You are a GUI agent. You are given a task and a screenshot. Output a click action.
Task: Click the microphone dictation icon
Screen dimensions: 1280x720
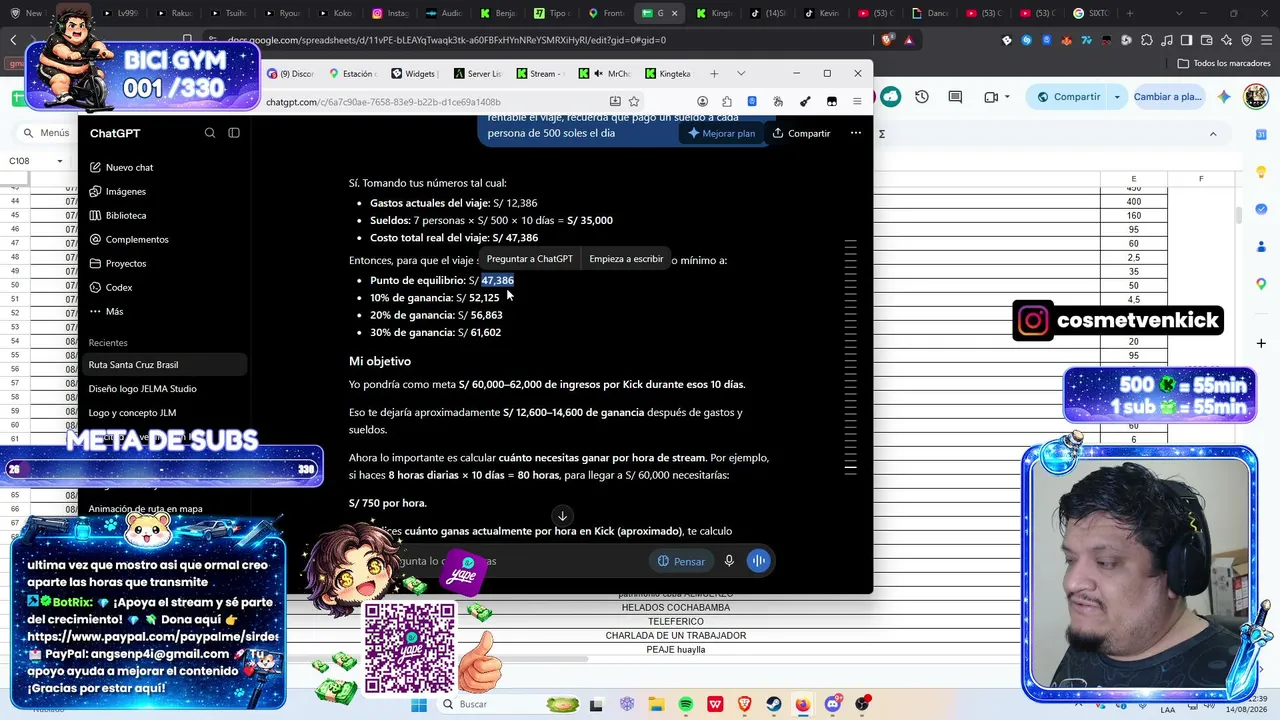coord(730,561)
